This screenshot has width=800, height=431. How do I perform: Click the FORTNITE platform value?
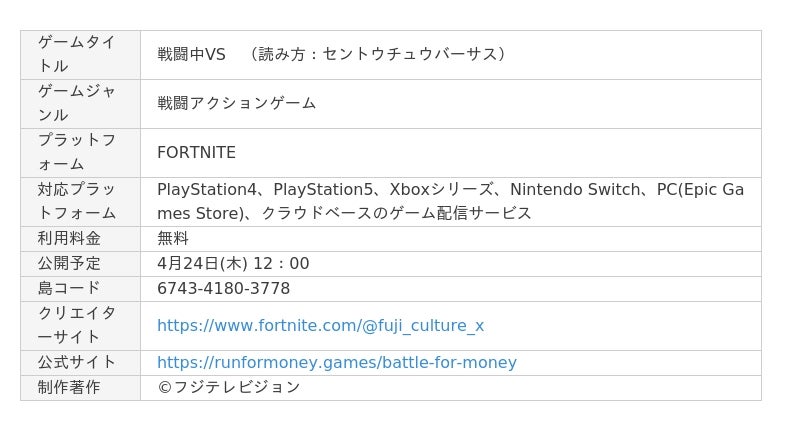(196, 153)
